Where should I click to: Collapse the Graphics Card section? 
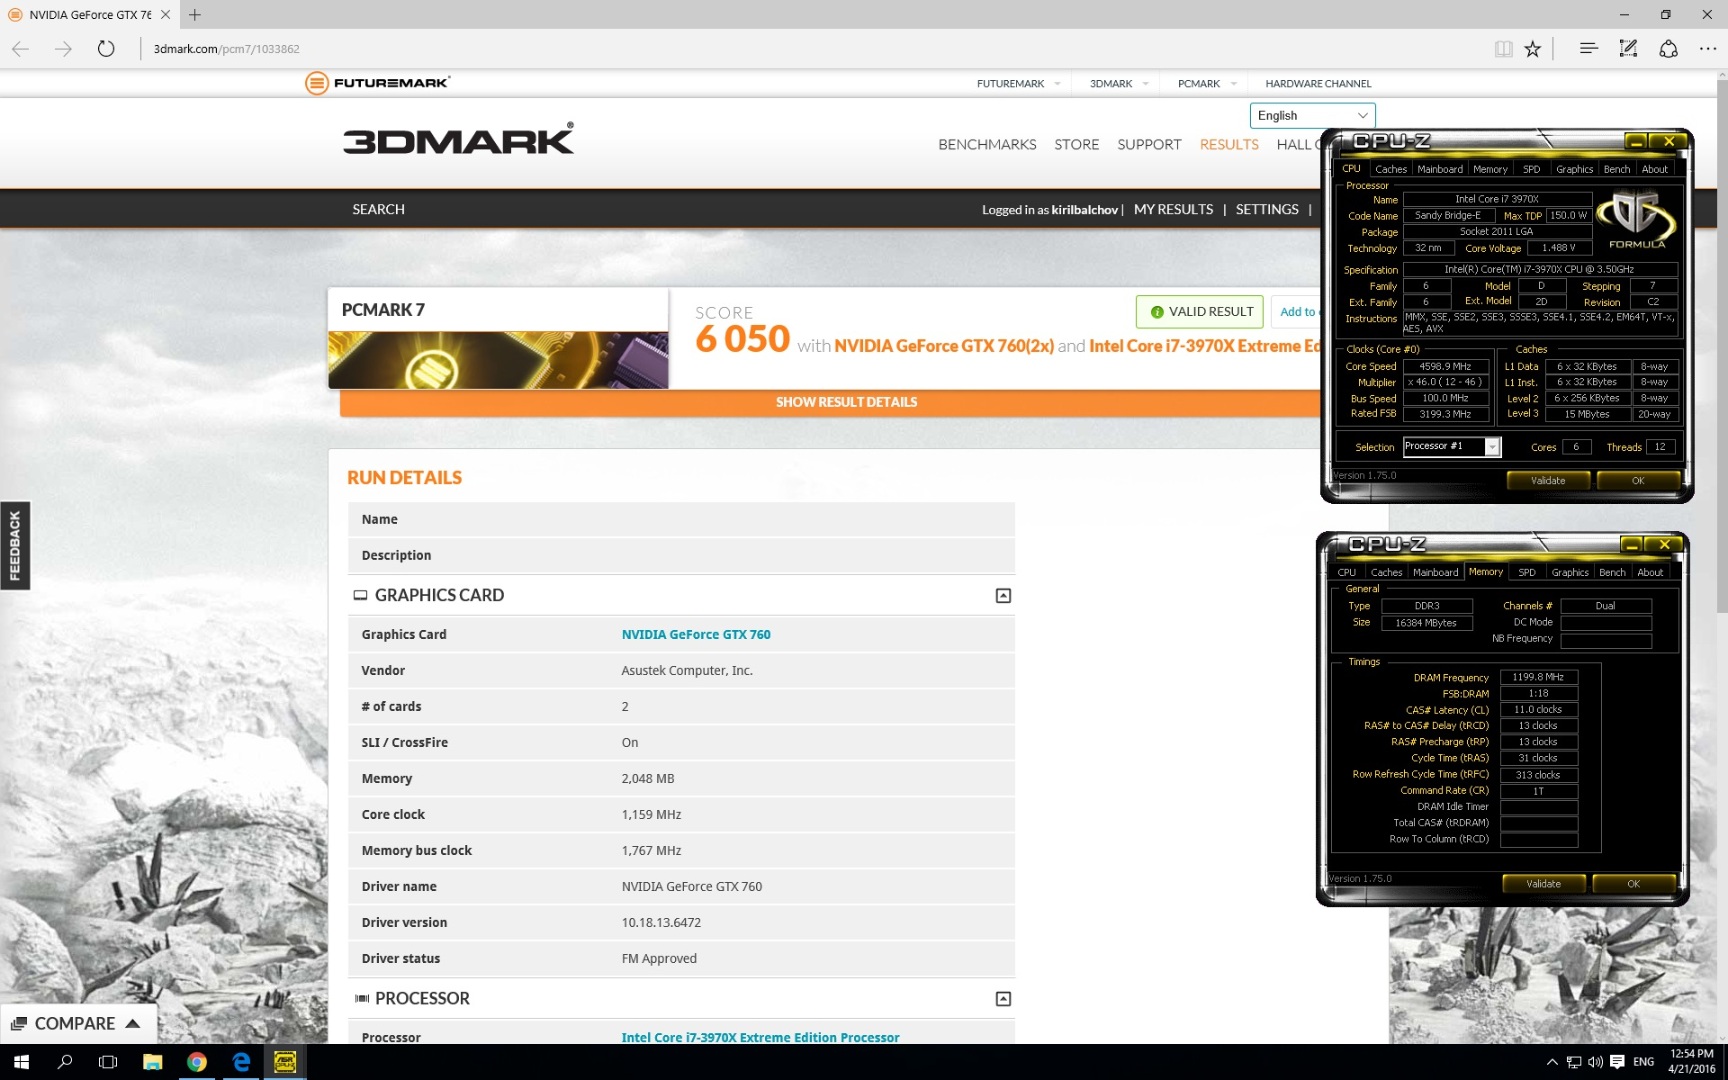[x=1003, y=596]
